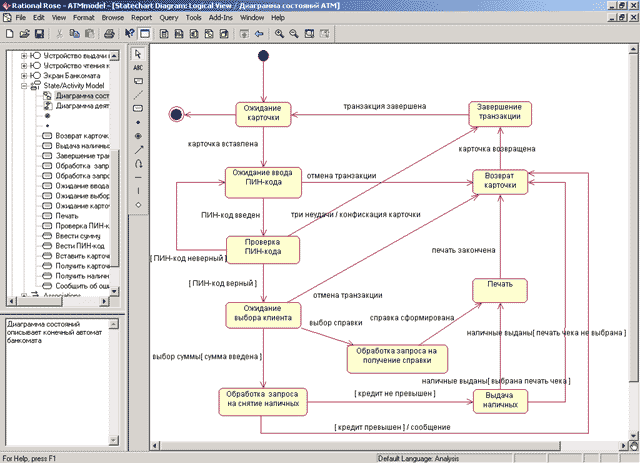Select the Transition to Self tool

pos(138,164)
